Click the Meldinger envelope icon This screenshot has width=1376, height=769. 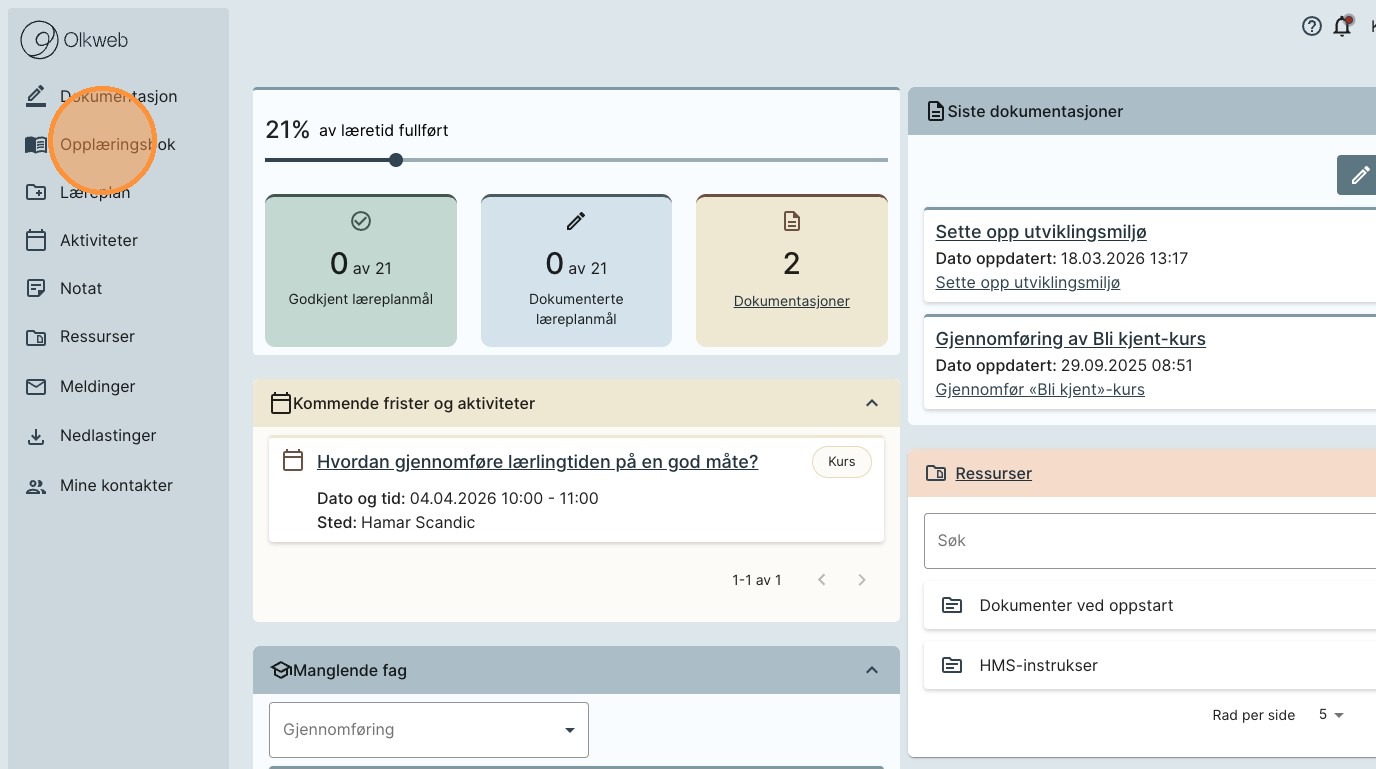point(36,387)
